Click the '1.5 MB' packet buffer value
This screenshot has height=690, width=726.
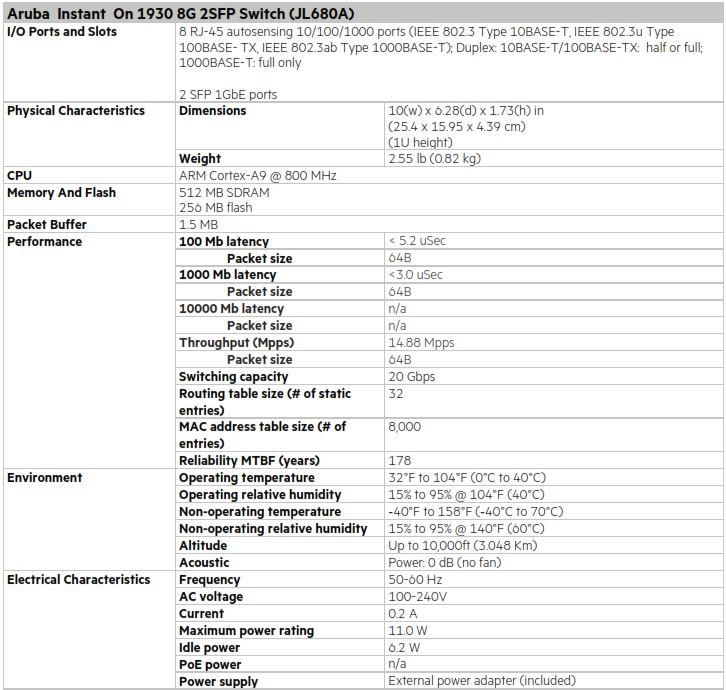pos(198,225)
